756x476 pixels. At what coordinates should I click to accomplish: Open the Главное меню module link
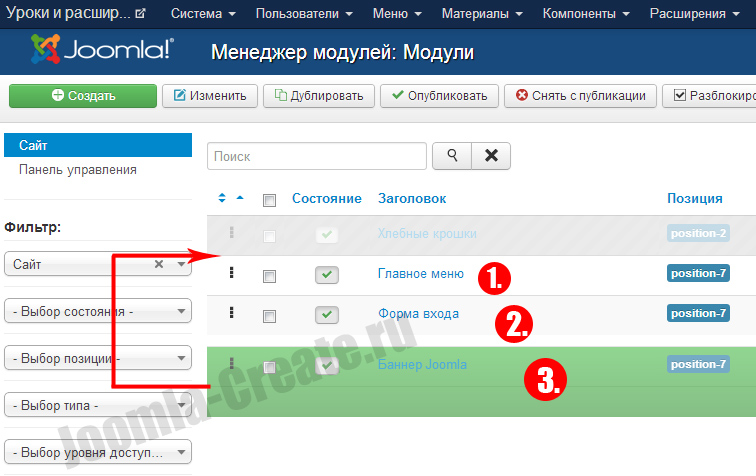pyautogui.click(x=420, y=273)
